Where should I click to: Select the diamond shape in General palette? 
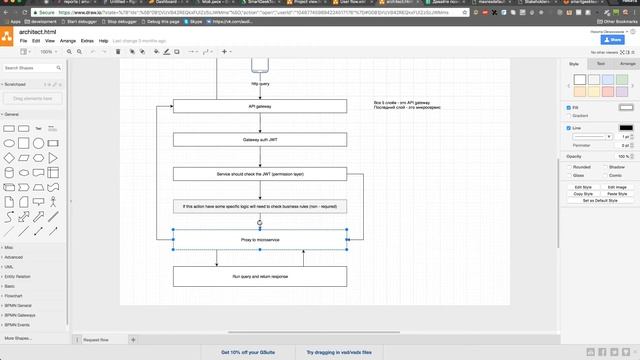point(9,158)
